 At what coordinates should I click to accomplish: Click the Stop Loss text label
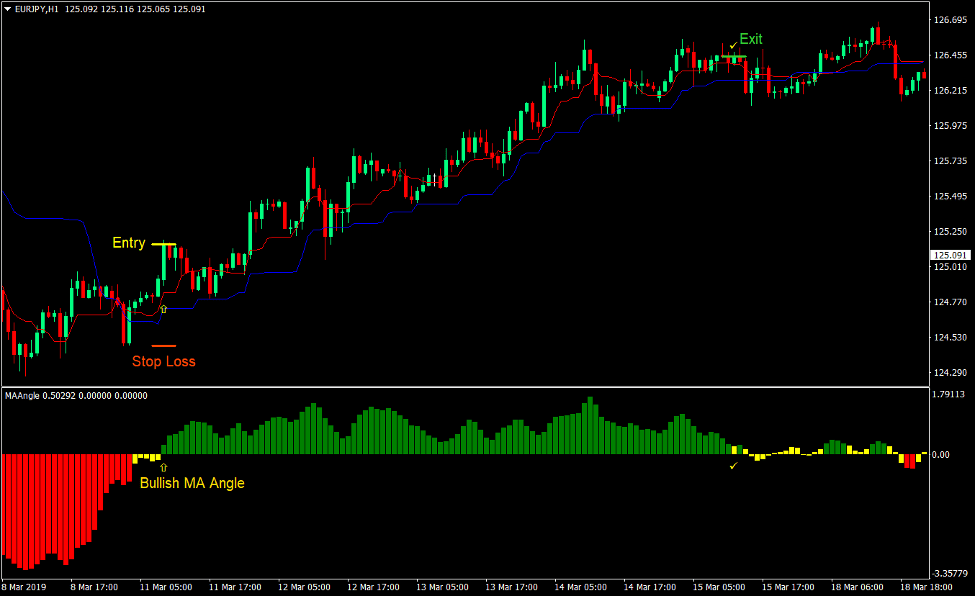point(164,361)
